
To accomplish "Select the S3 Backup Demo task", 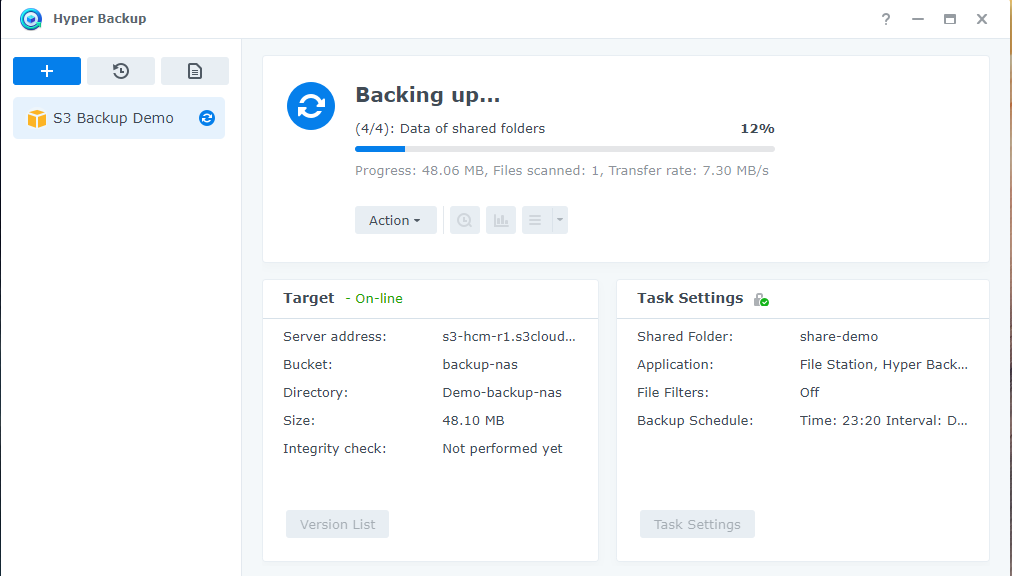I will pyautogui.click(x=113, y=118).
